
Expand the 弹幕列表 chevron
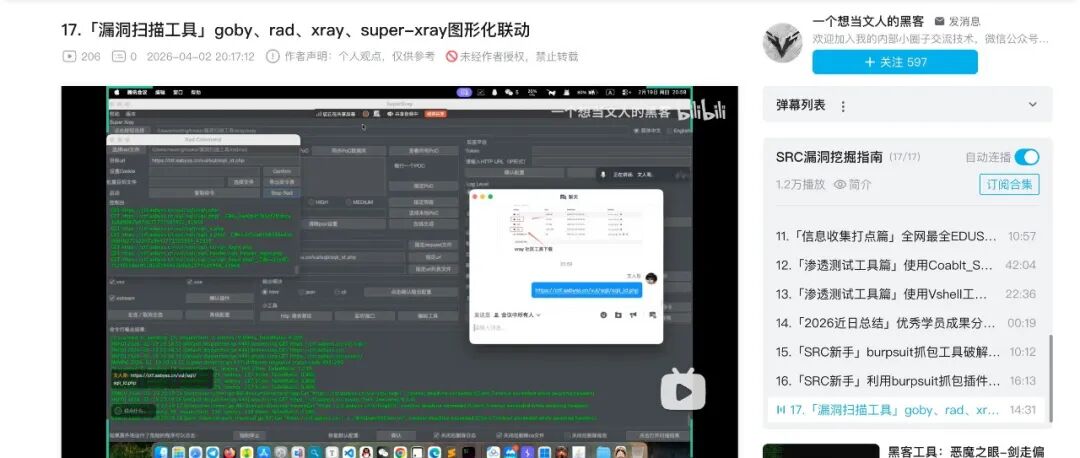coord(1032,105)
